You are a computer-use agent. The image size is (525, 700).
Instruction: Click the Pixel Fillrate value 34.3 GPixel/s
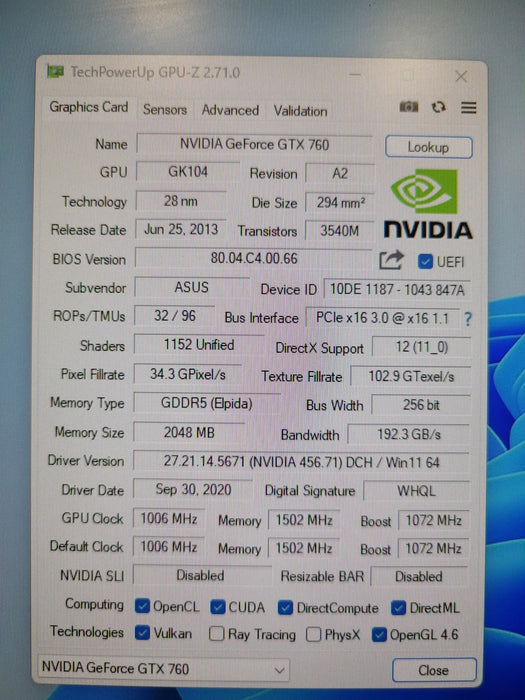point(188,374)
